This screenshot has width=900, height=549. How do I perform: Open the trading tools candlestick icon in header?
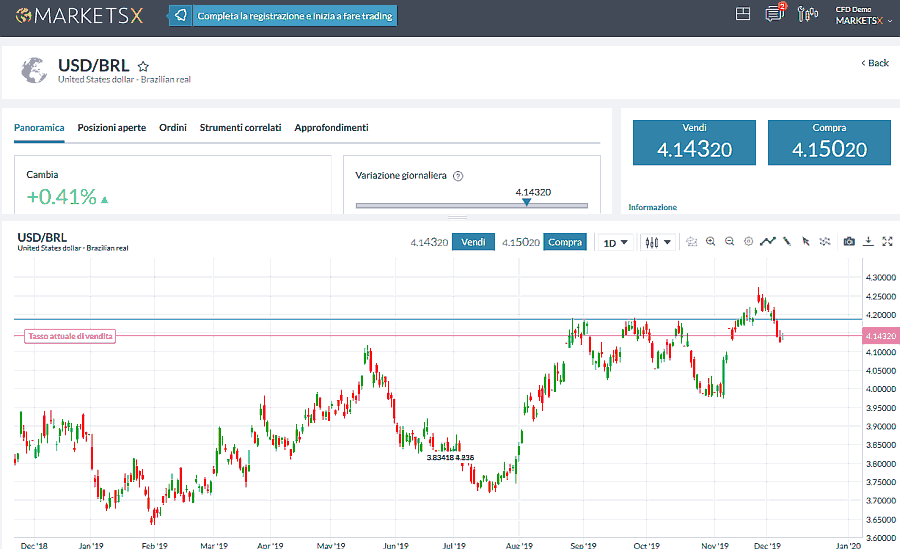806,14
